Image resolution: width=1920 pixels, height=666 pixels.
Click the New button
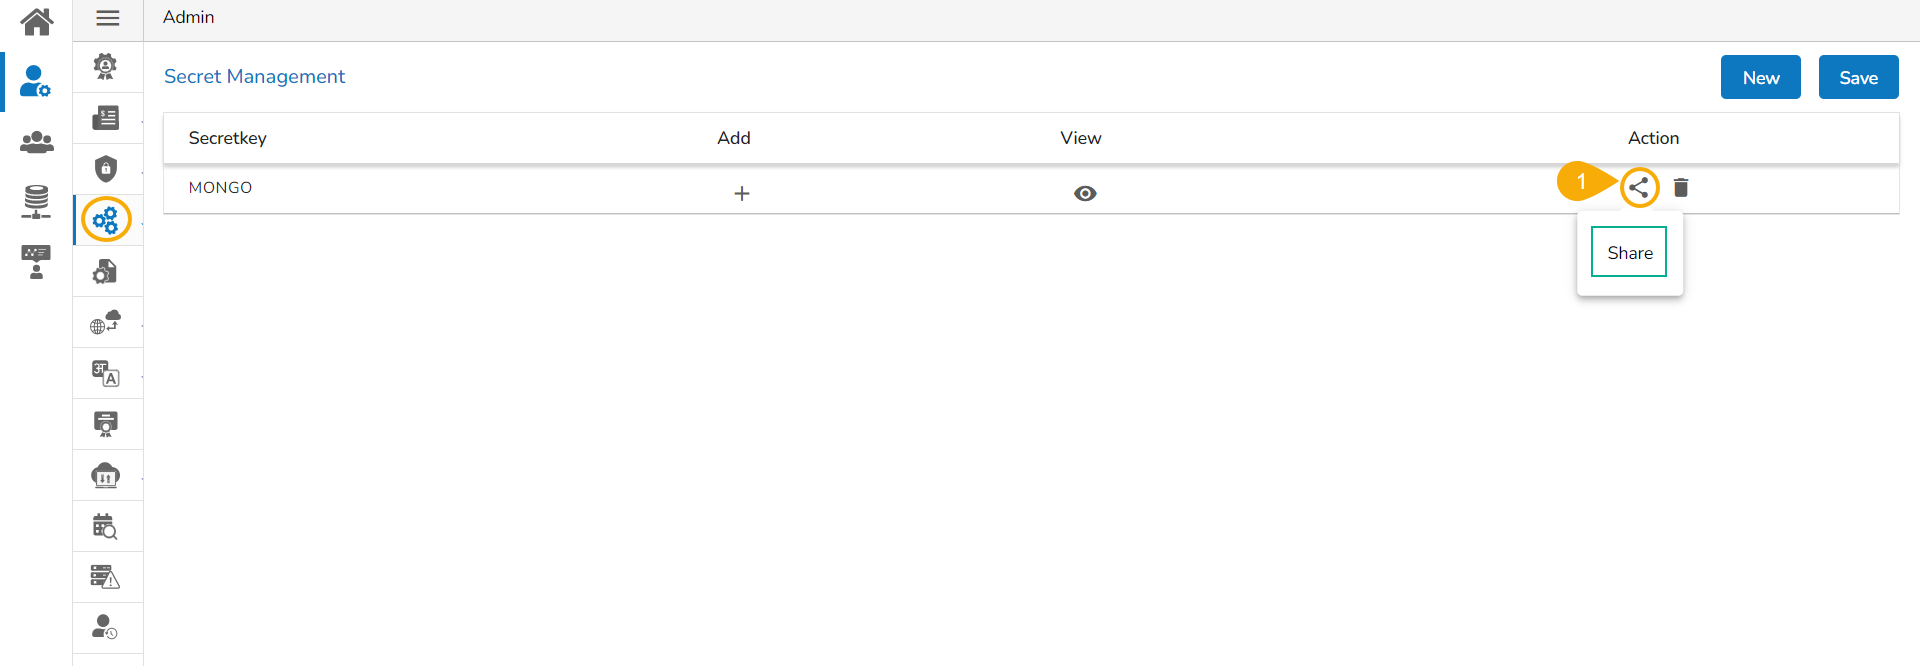[1760, 77]
